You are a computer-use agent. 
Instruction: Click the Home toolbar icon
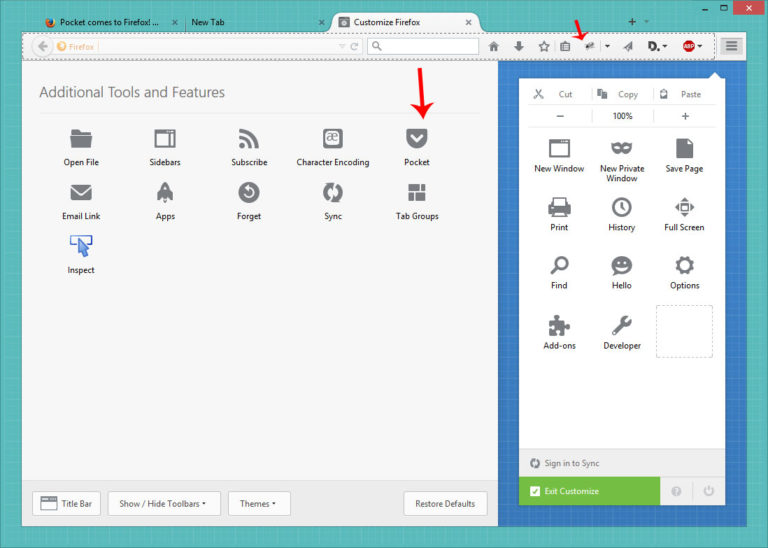[494, 47]
